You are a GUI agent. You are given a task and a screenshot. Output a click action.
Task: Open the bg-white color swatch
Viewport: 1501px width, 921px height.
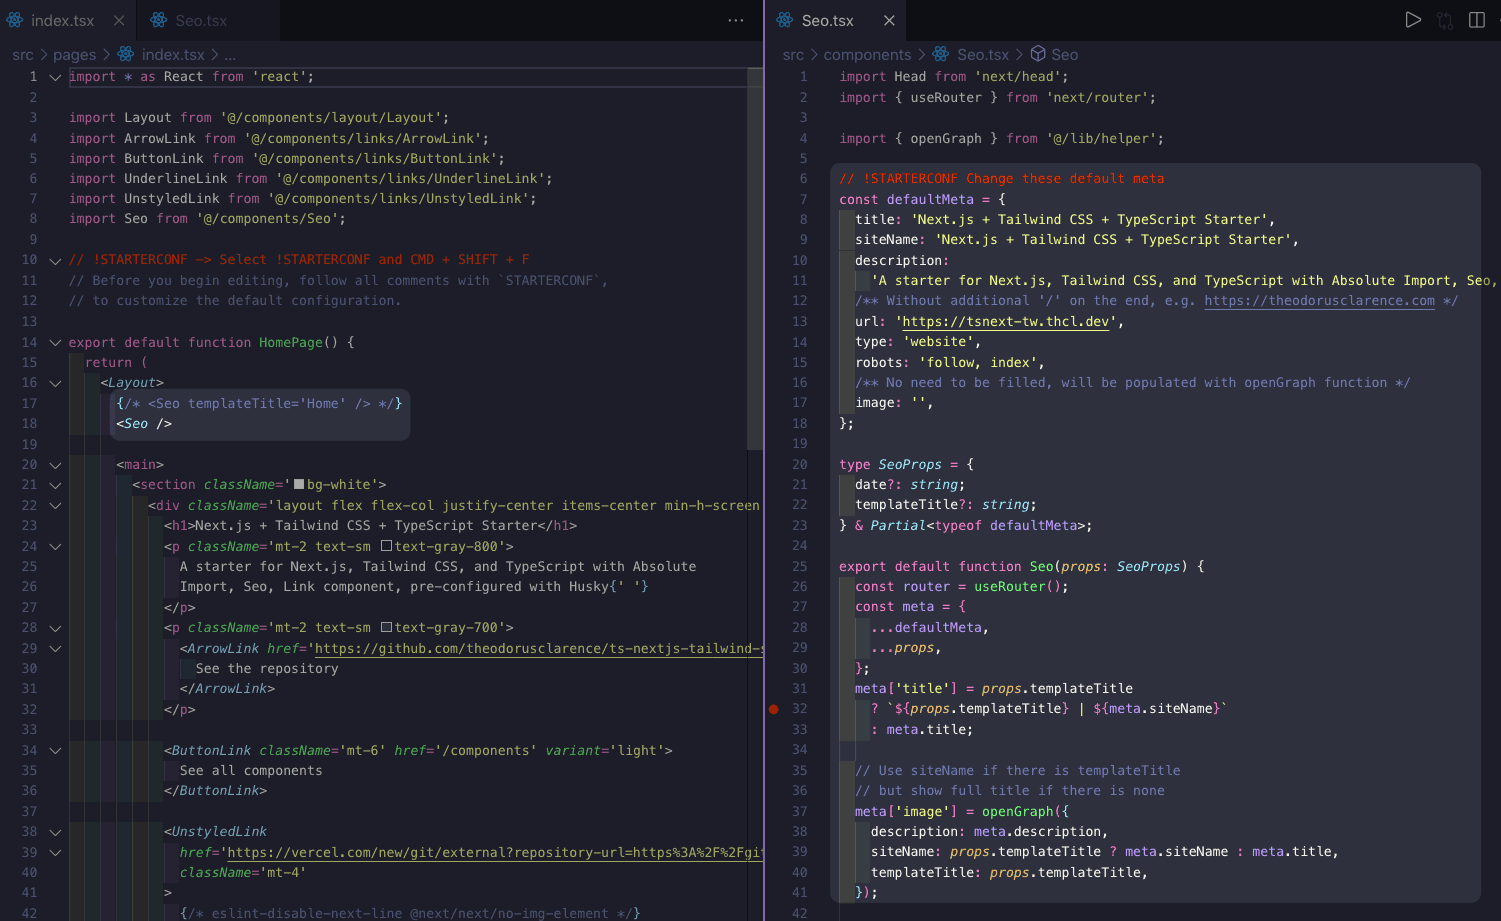[x=299, y=485]
